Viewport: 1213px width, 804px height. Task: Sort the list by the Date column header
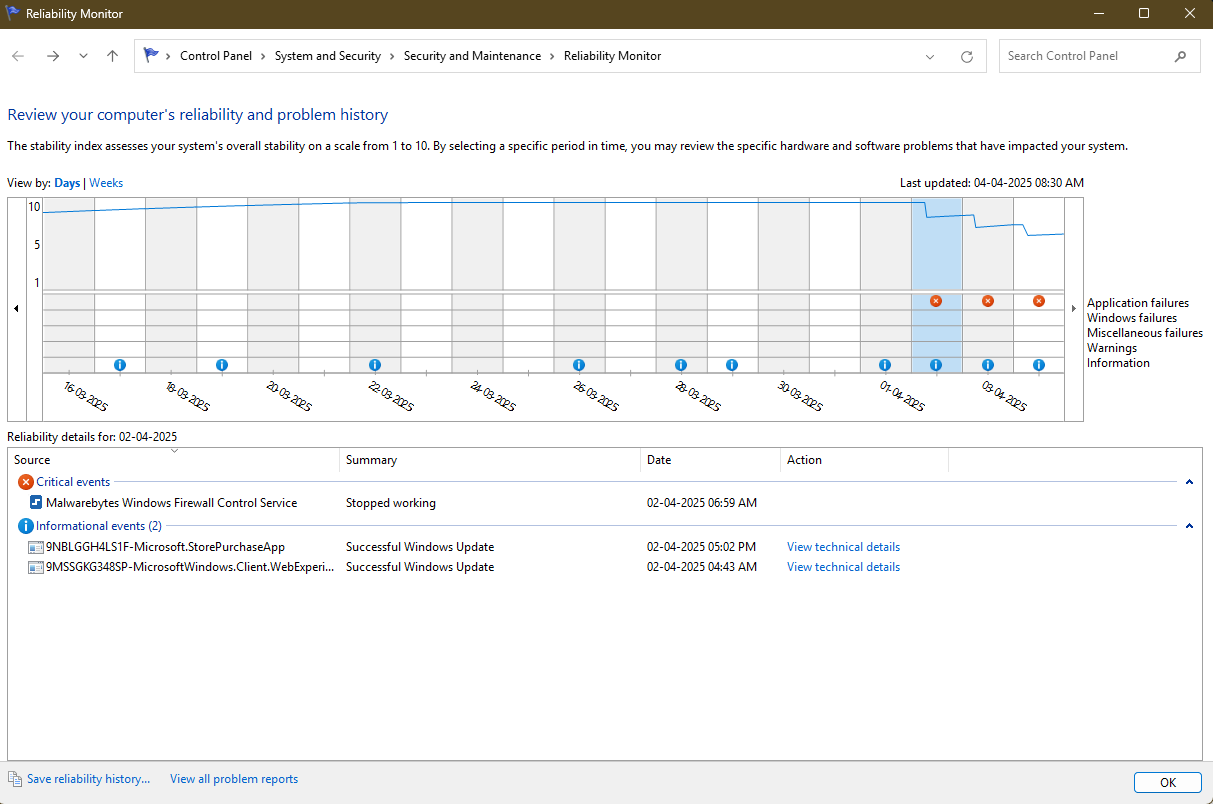pos(709,460)
